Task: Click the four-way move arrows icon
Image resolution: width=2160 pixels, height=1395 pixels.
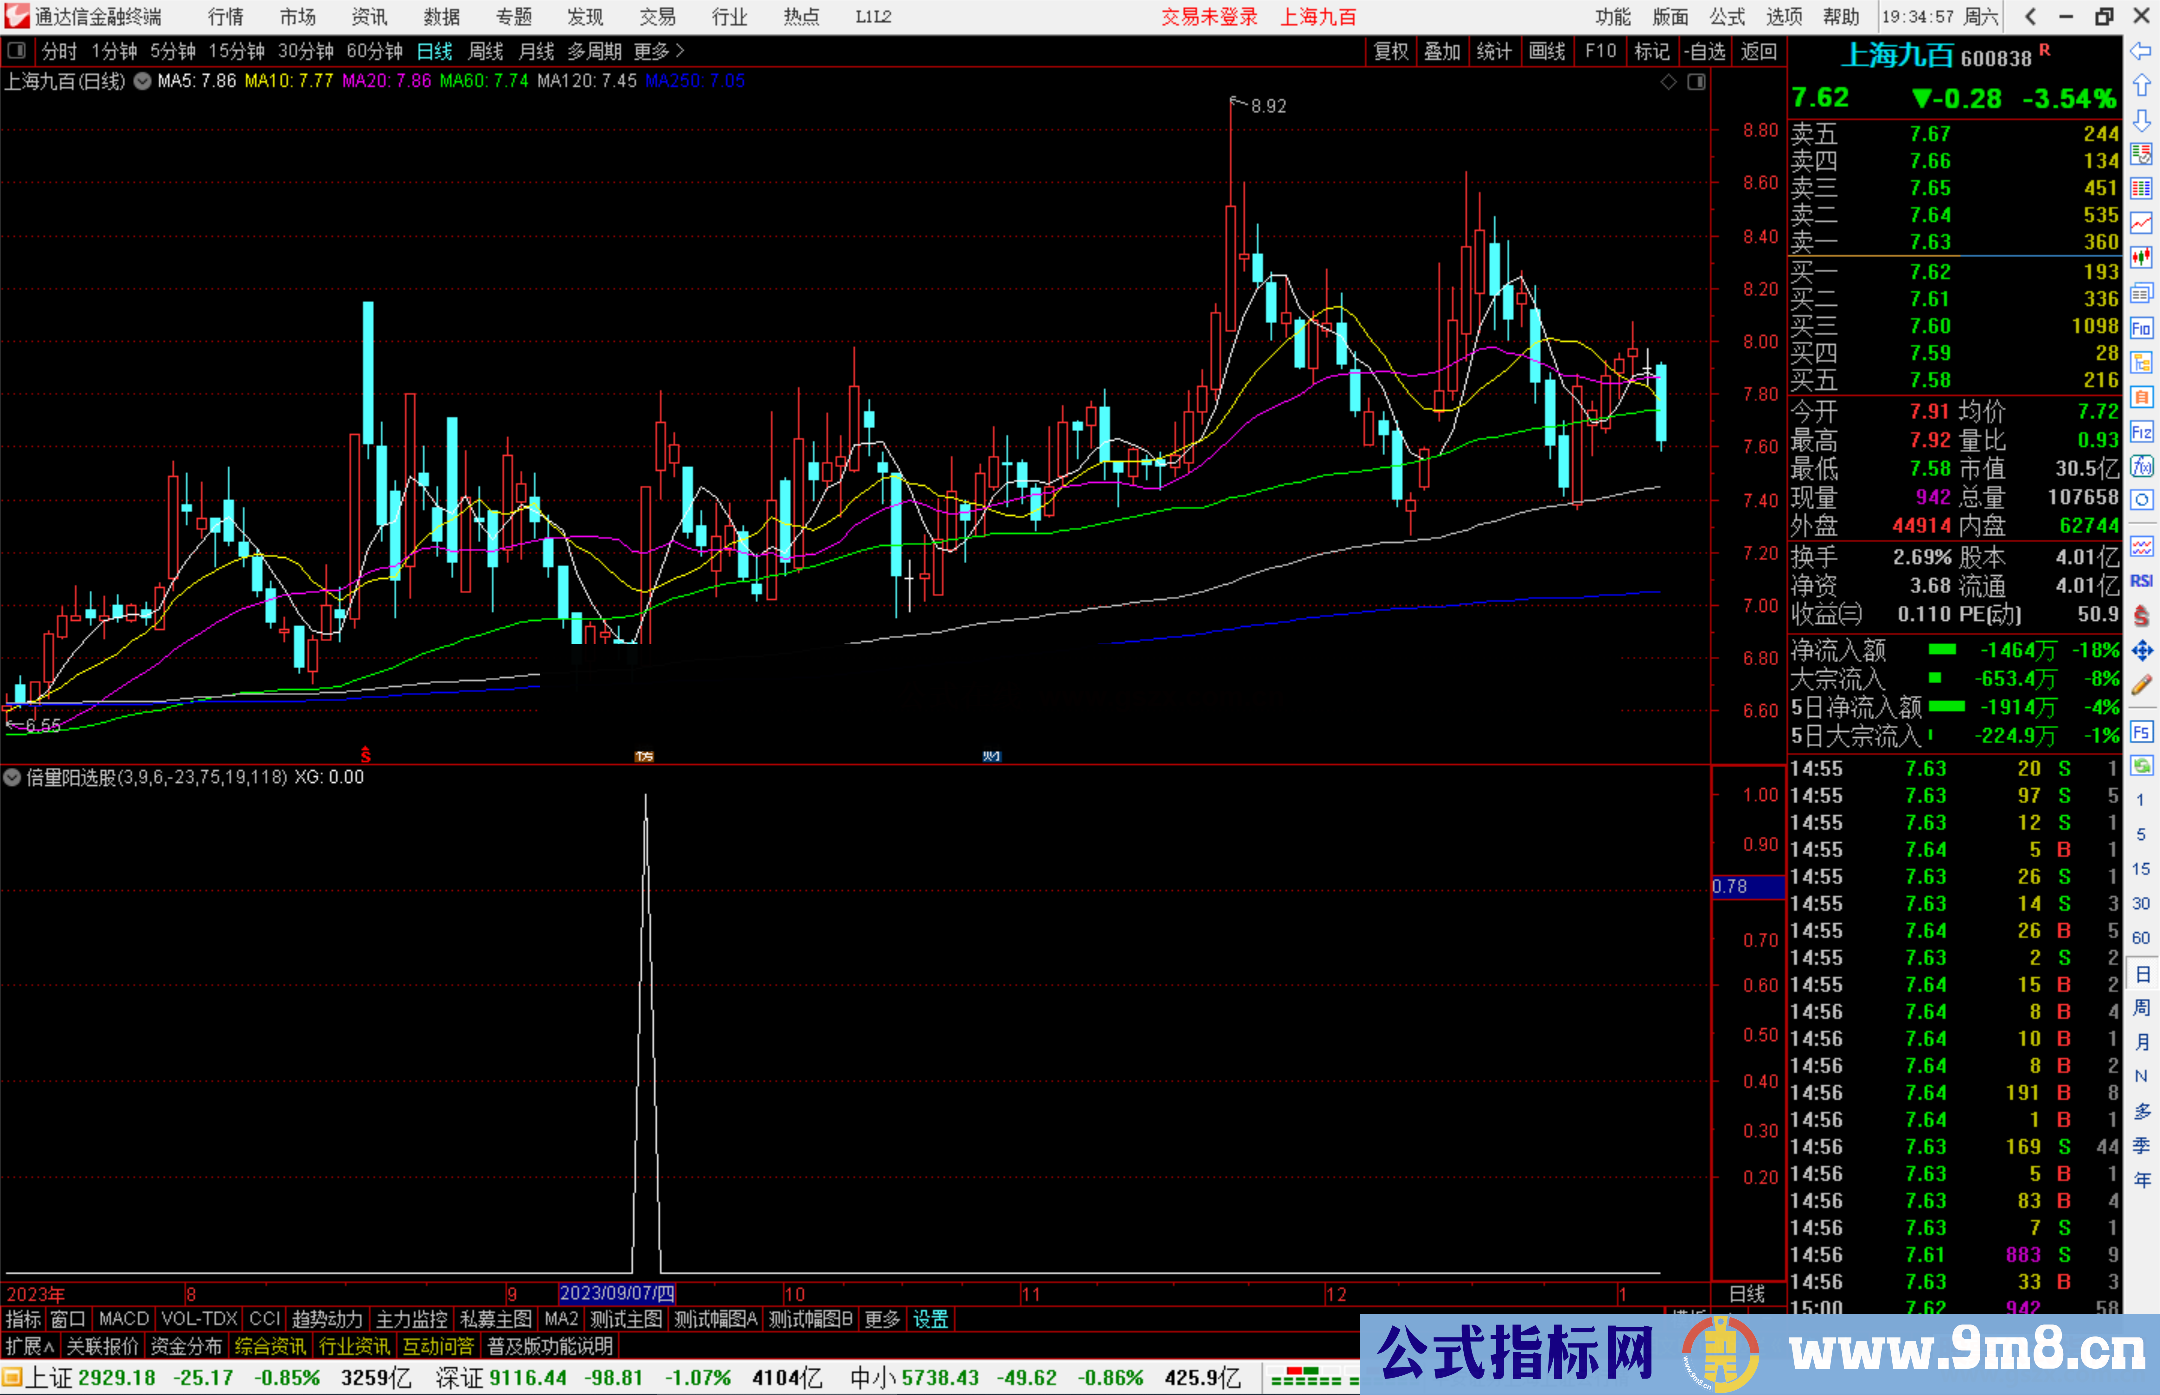Action: coord(2141,651)
